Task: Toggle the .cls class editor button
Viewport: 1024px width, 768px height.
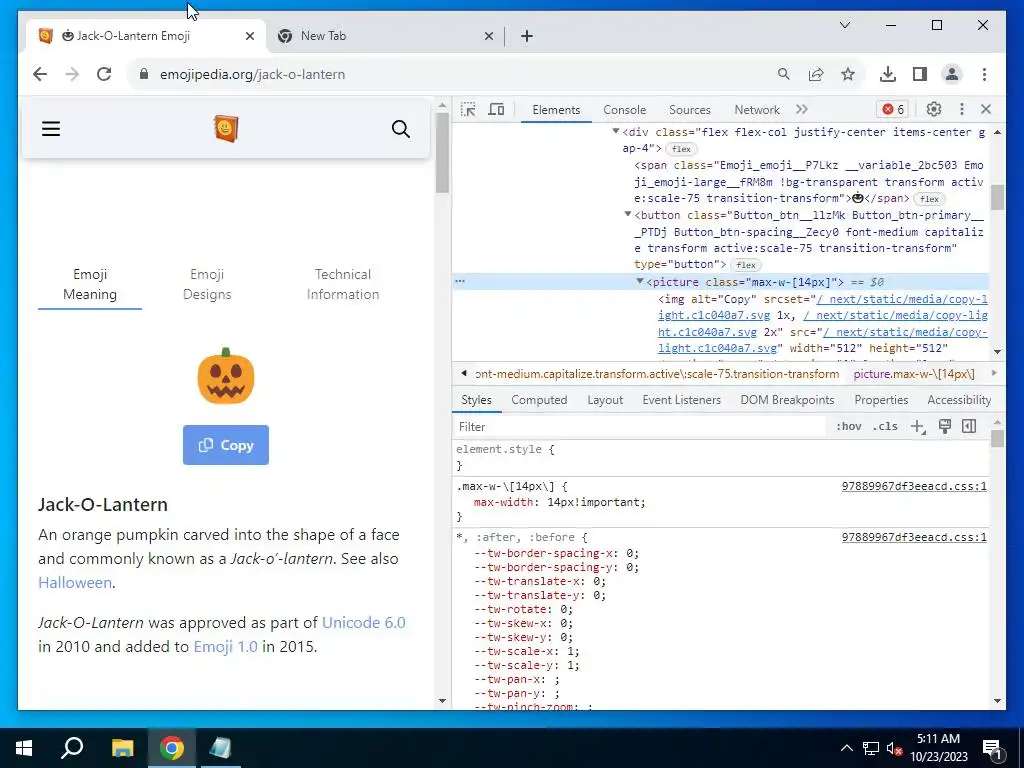Action: click(885, 426)
